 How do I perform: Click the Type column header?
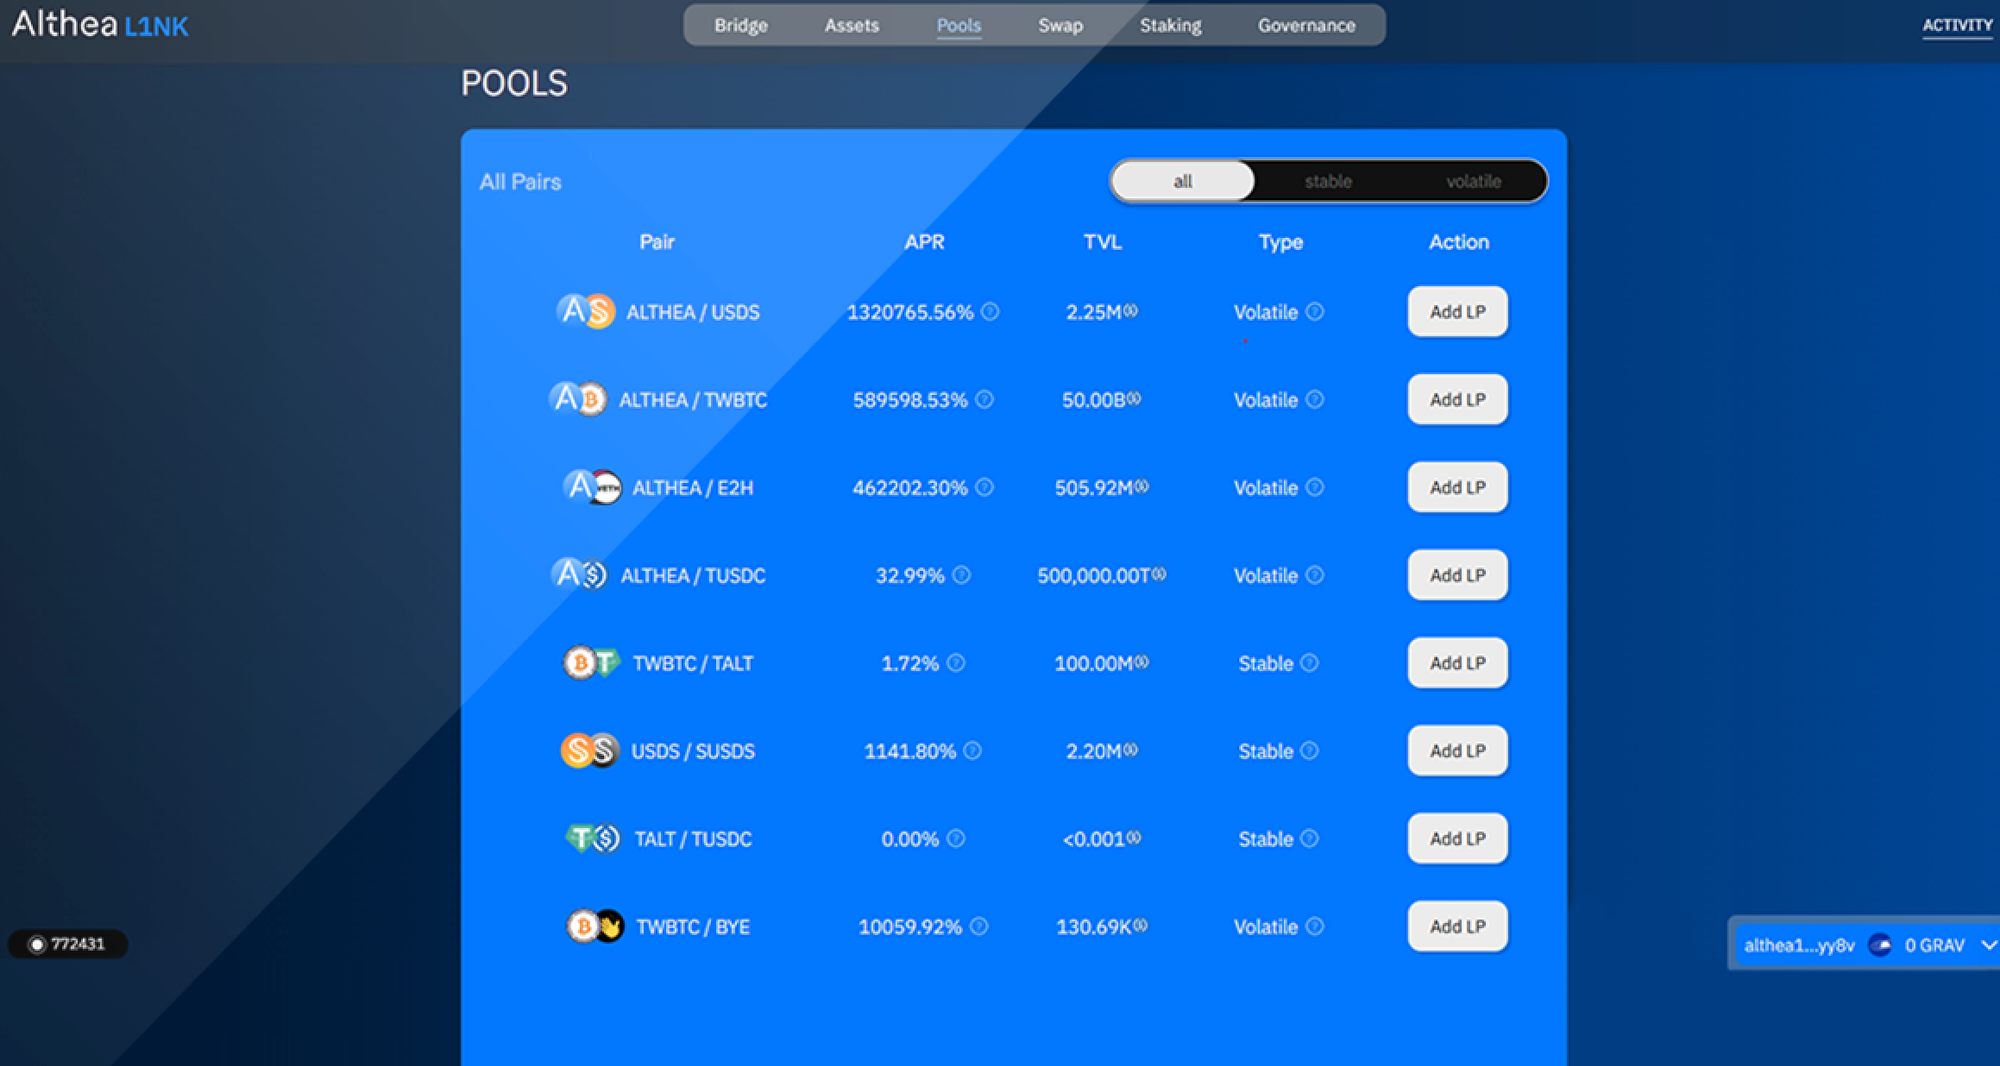coord(1281,242)
